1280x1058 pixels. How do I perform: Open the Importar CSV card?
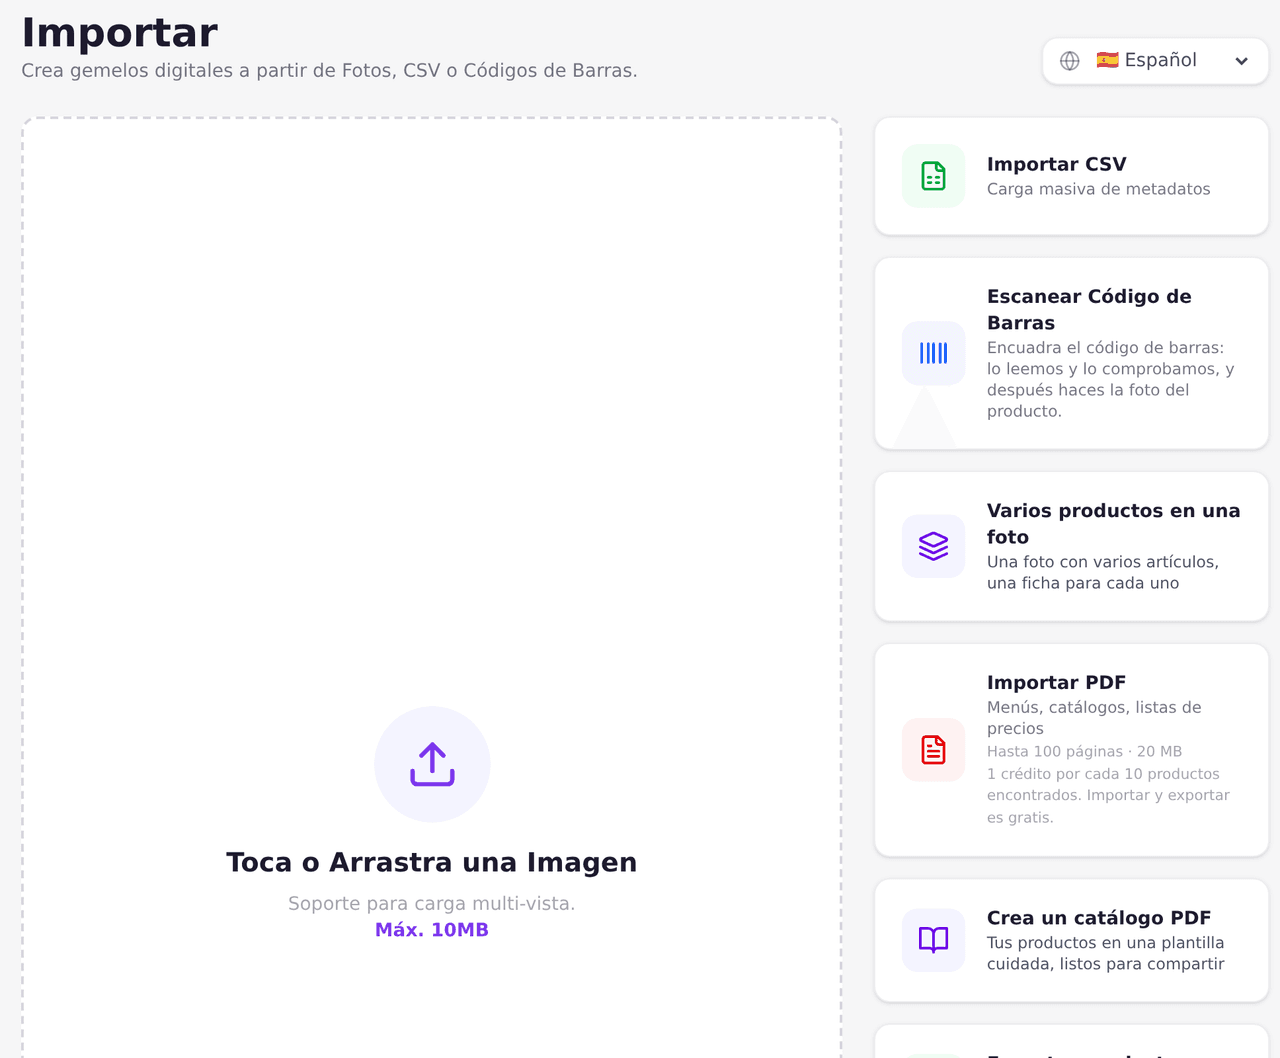[1071, 176]
